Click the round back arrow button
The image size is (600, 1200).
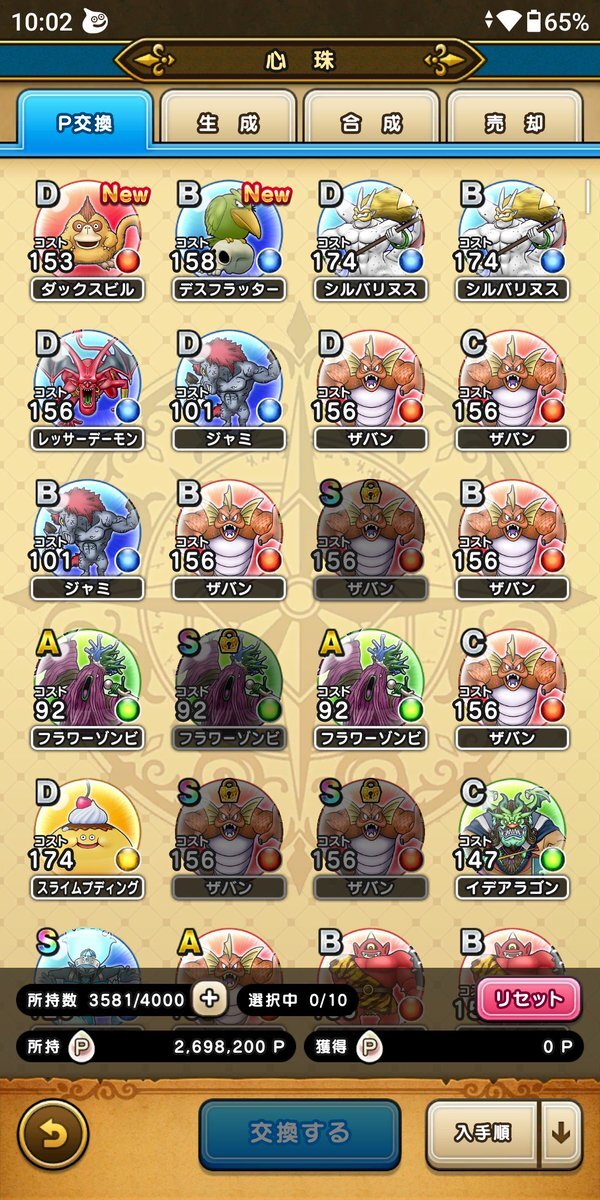[53, 1134]
